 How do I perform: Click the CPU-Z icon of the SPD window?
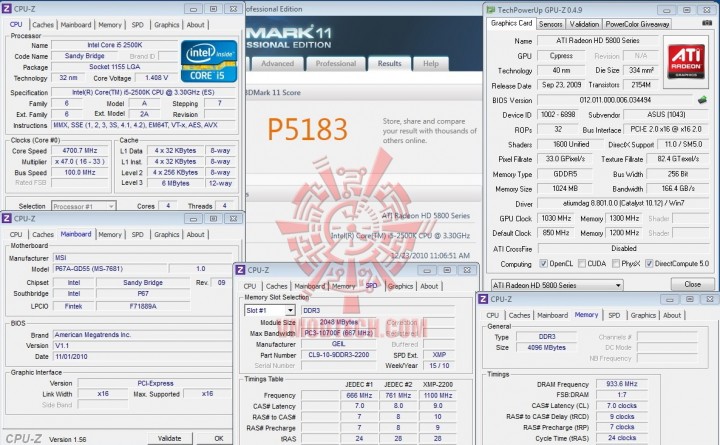(240, 270)
